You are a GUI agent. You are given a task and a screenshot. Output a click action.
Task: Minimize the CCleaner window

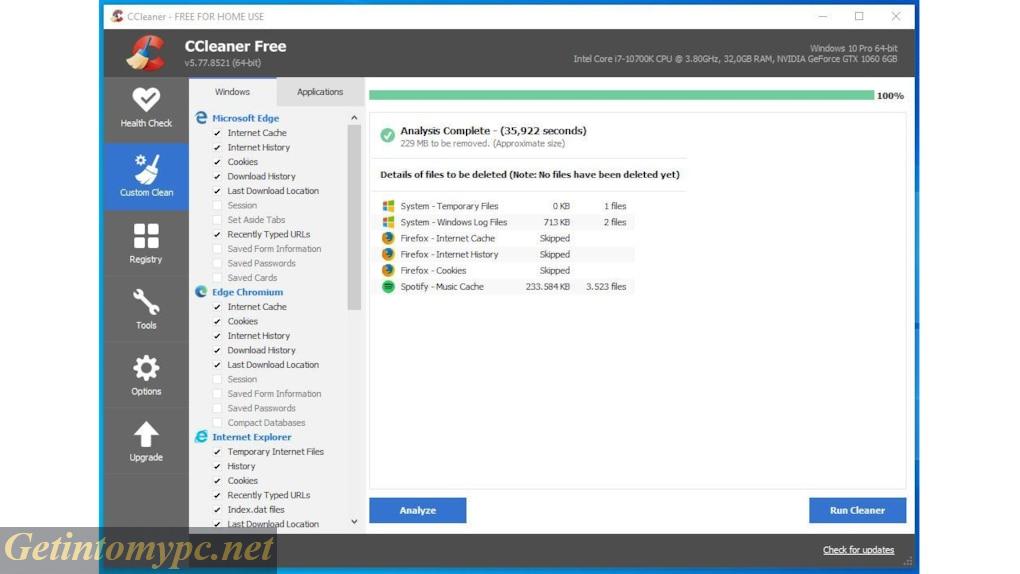823,16
